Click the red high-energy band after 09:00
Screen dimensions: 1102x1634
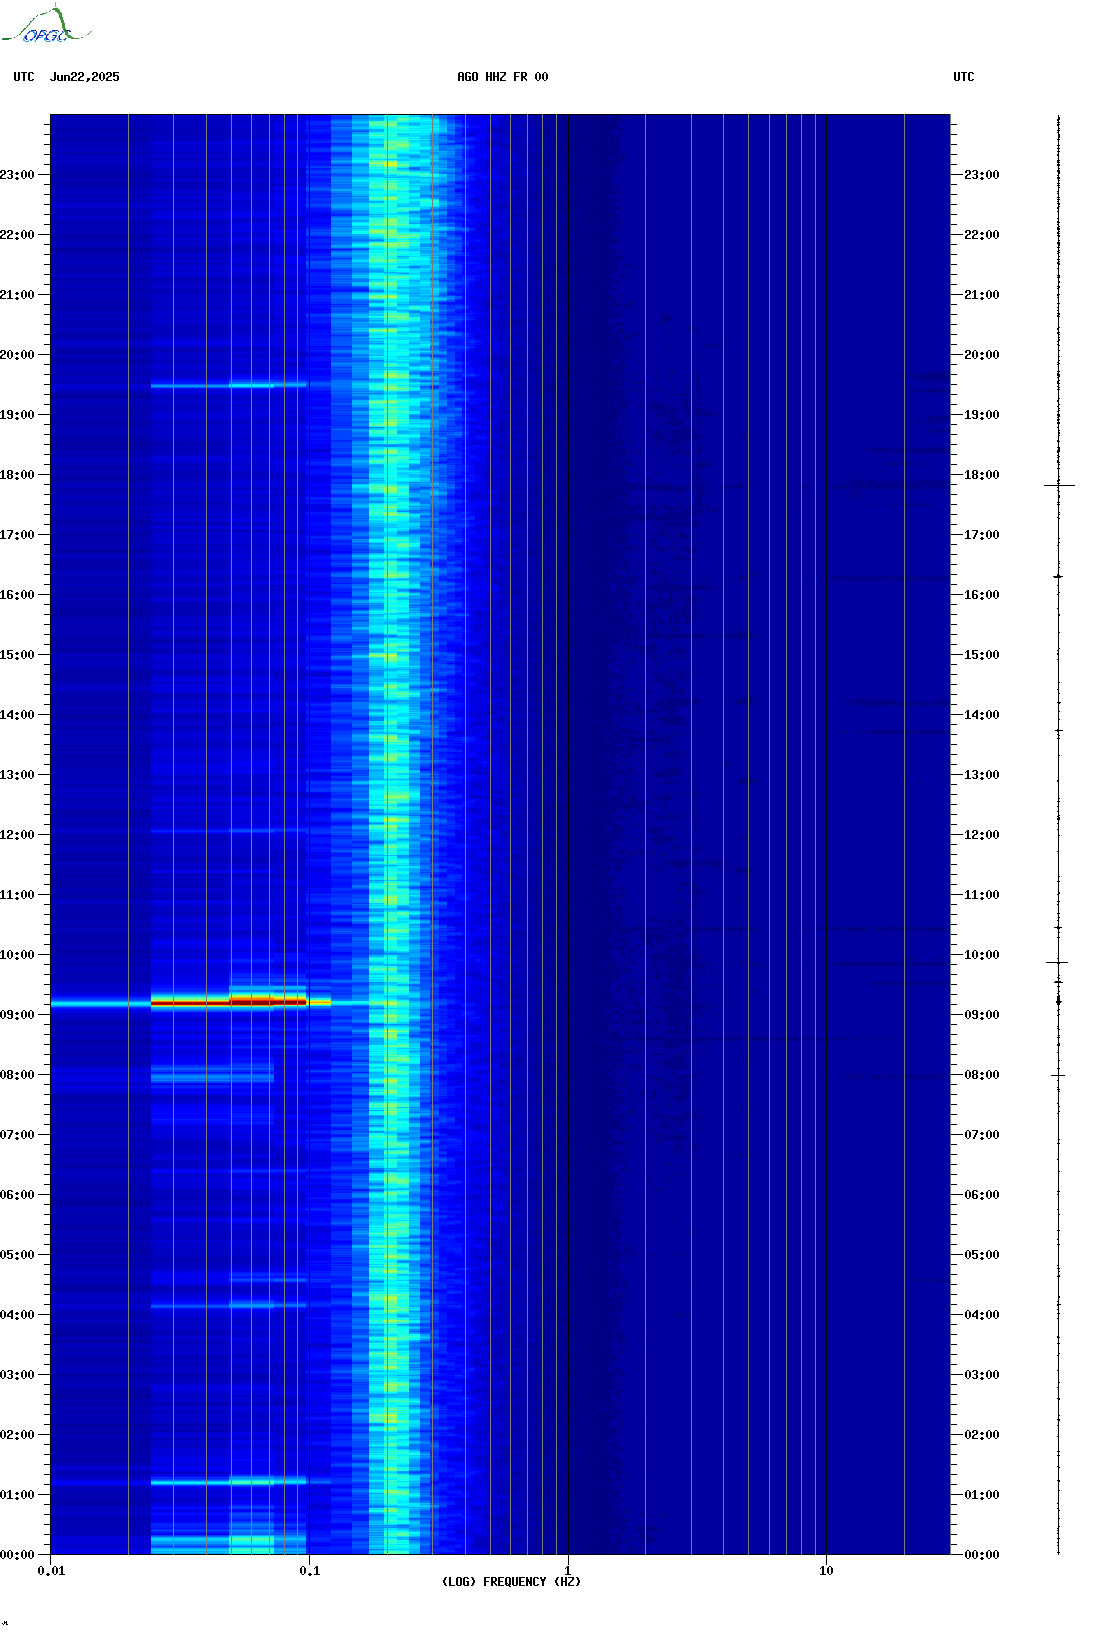click(x=229, y=1000)
